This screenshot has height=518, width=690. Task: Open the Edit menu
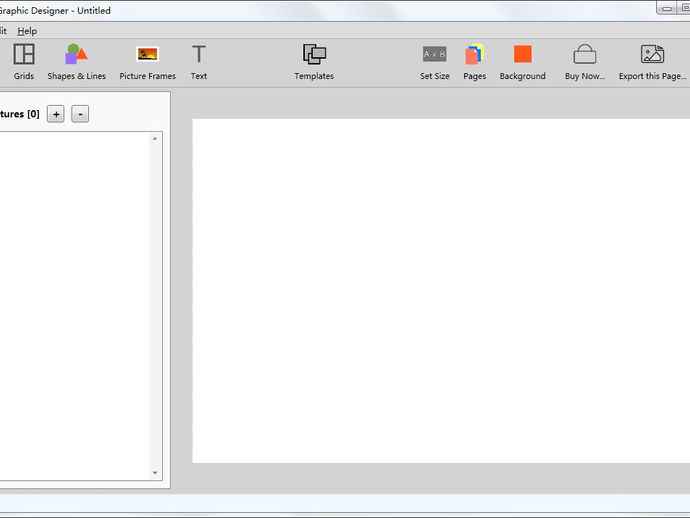tap(3, 31)
